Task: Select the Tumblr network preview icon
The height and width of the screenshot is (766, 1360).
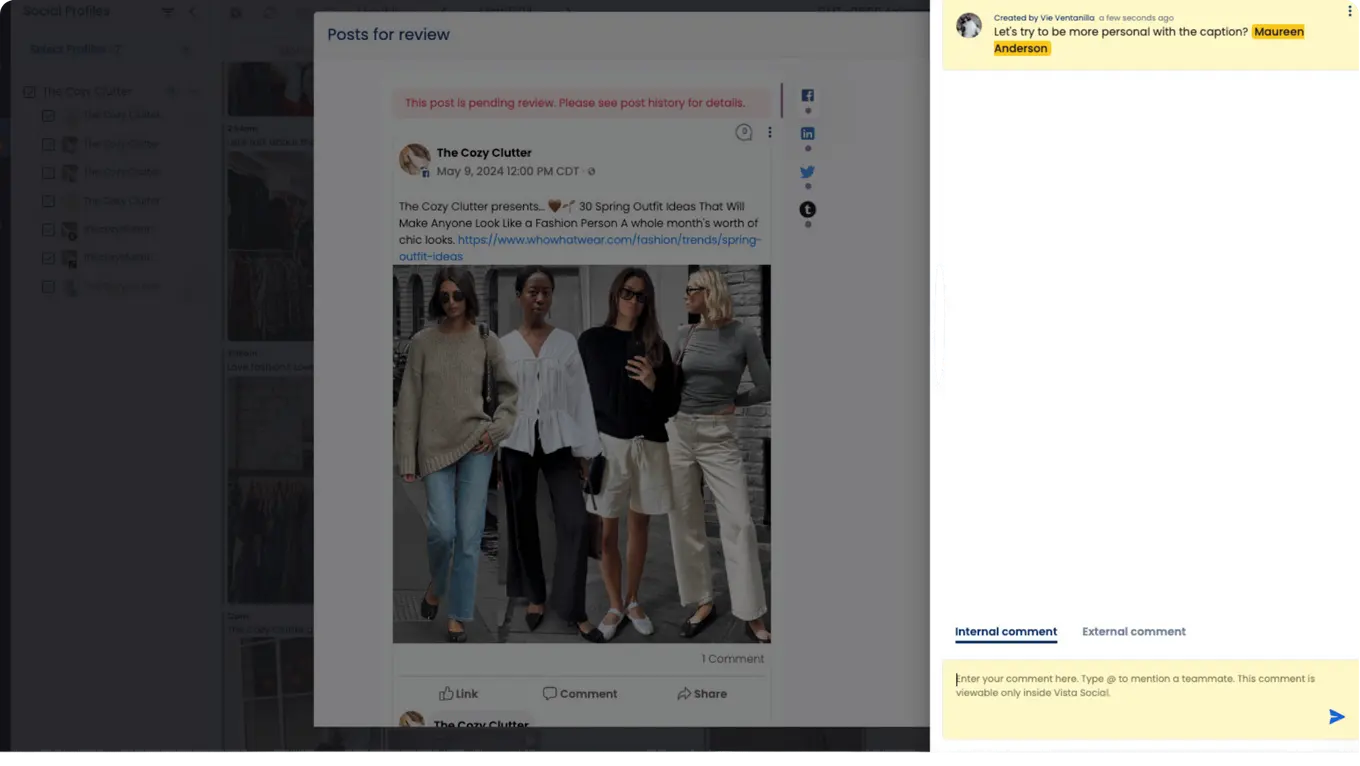Action: click(x=807, y=210)
